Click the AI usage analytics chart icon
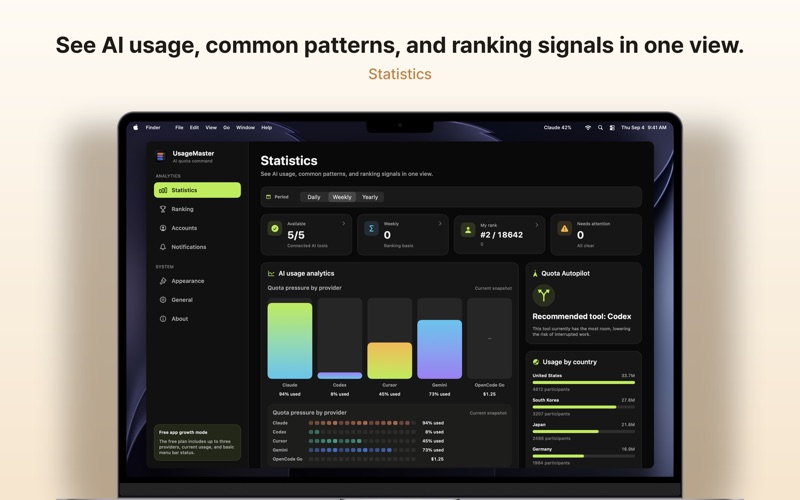Image resolution: width=800 pixels, height=500 pixels. point(271,273)
